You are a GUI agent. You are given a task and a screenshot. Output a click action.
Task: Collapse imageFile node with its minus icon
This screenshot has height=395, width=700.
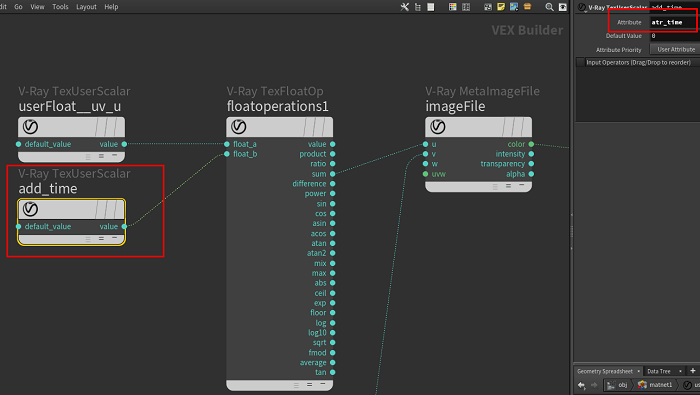tap(522, 185)
